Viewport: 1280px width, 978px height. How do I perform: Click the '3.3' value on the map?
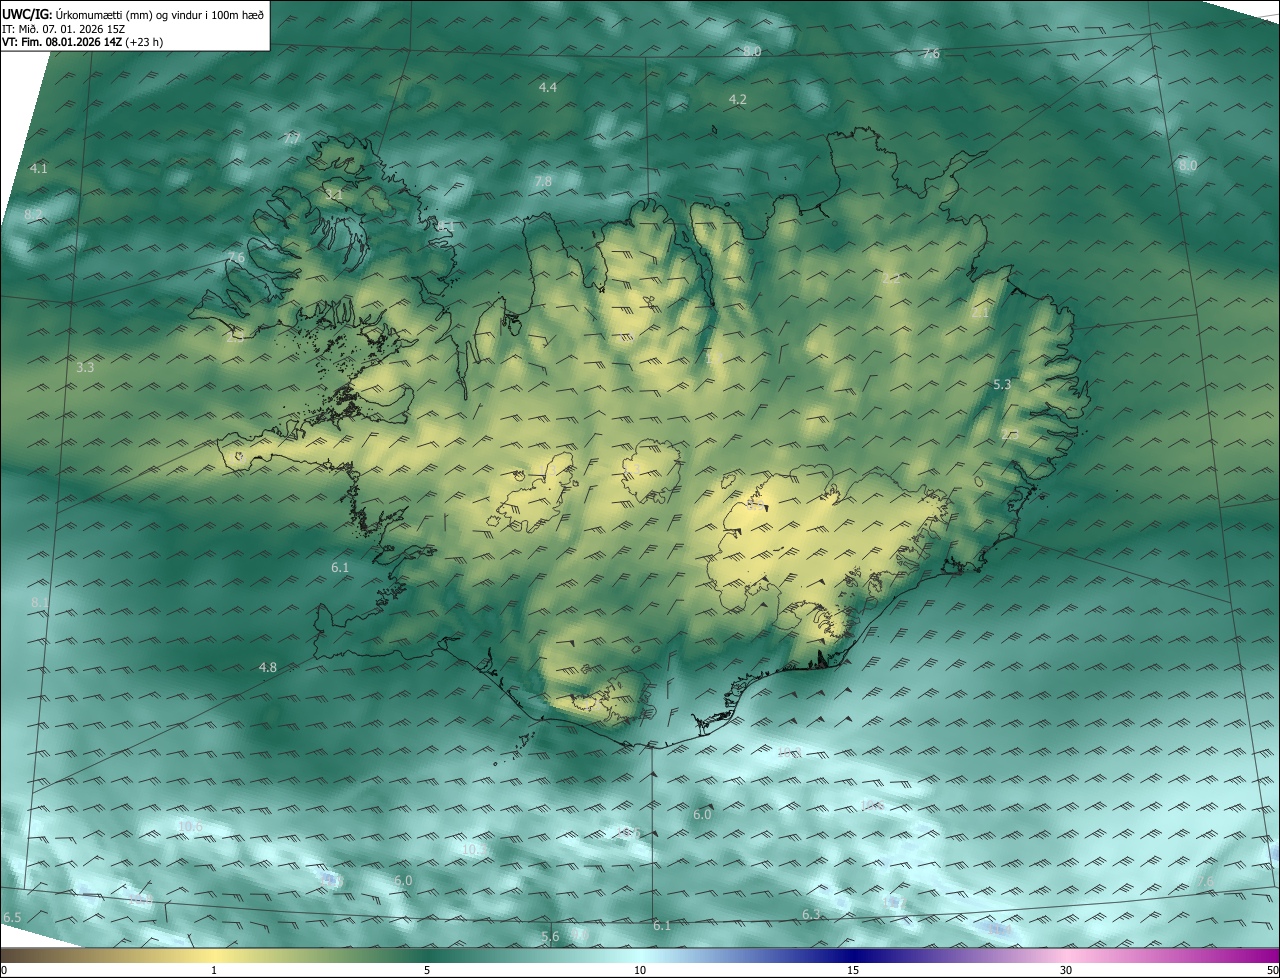(x=85, y=368)
